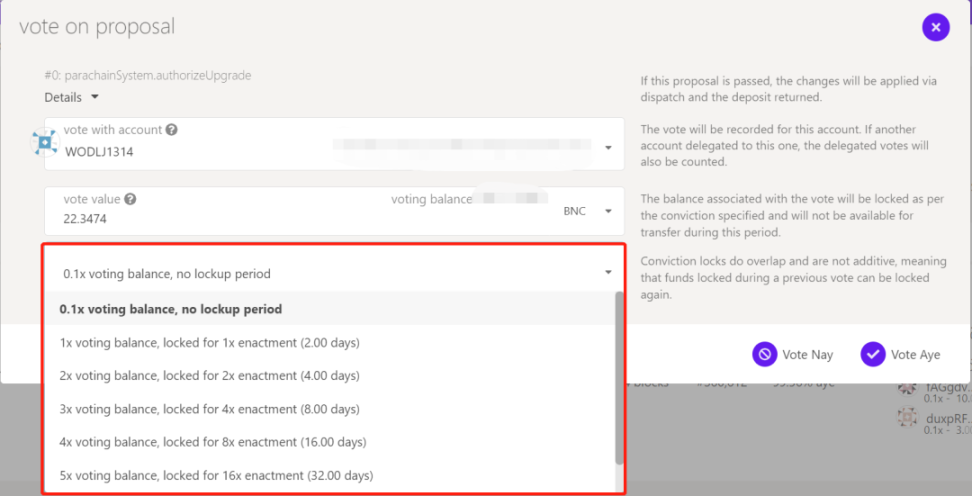Image resolution: width=972 pixels, height=496 pixels.
Task: Click help icon beside vote value
Action: pos(130,199)
